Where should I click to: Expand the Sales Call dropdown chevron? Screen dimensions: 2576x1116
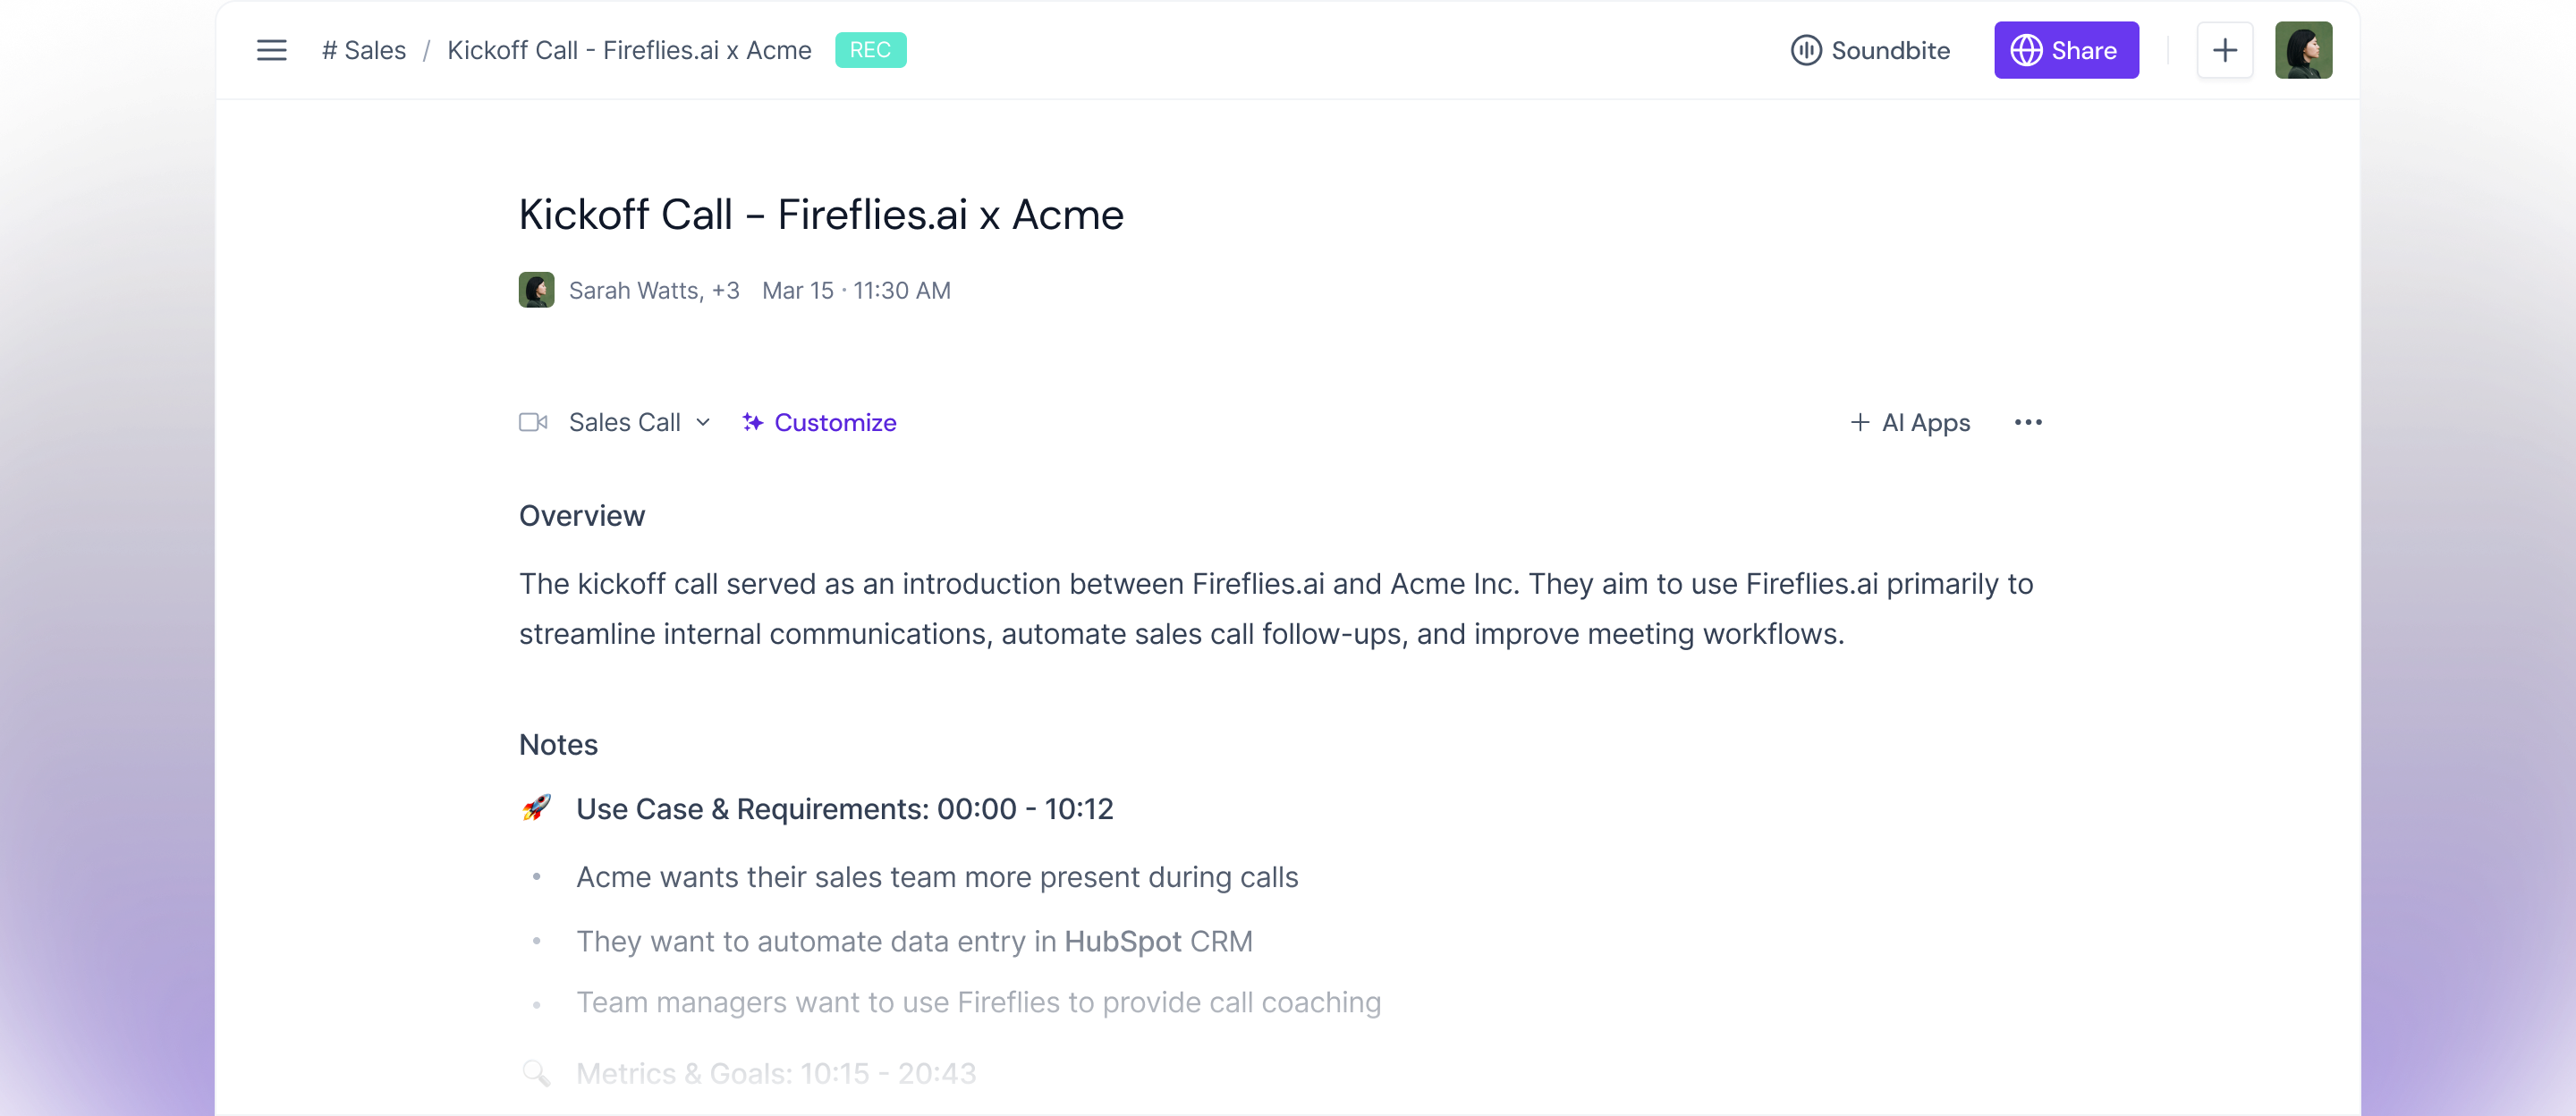coord(703,422)
